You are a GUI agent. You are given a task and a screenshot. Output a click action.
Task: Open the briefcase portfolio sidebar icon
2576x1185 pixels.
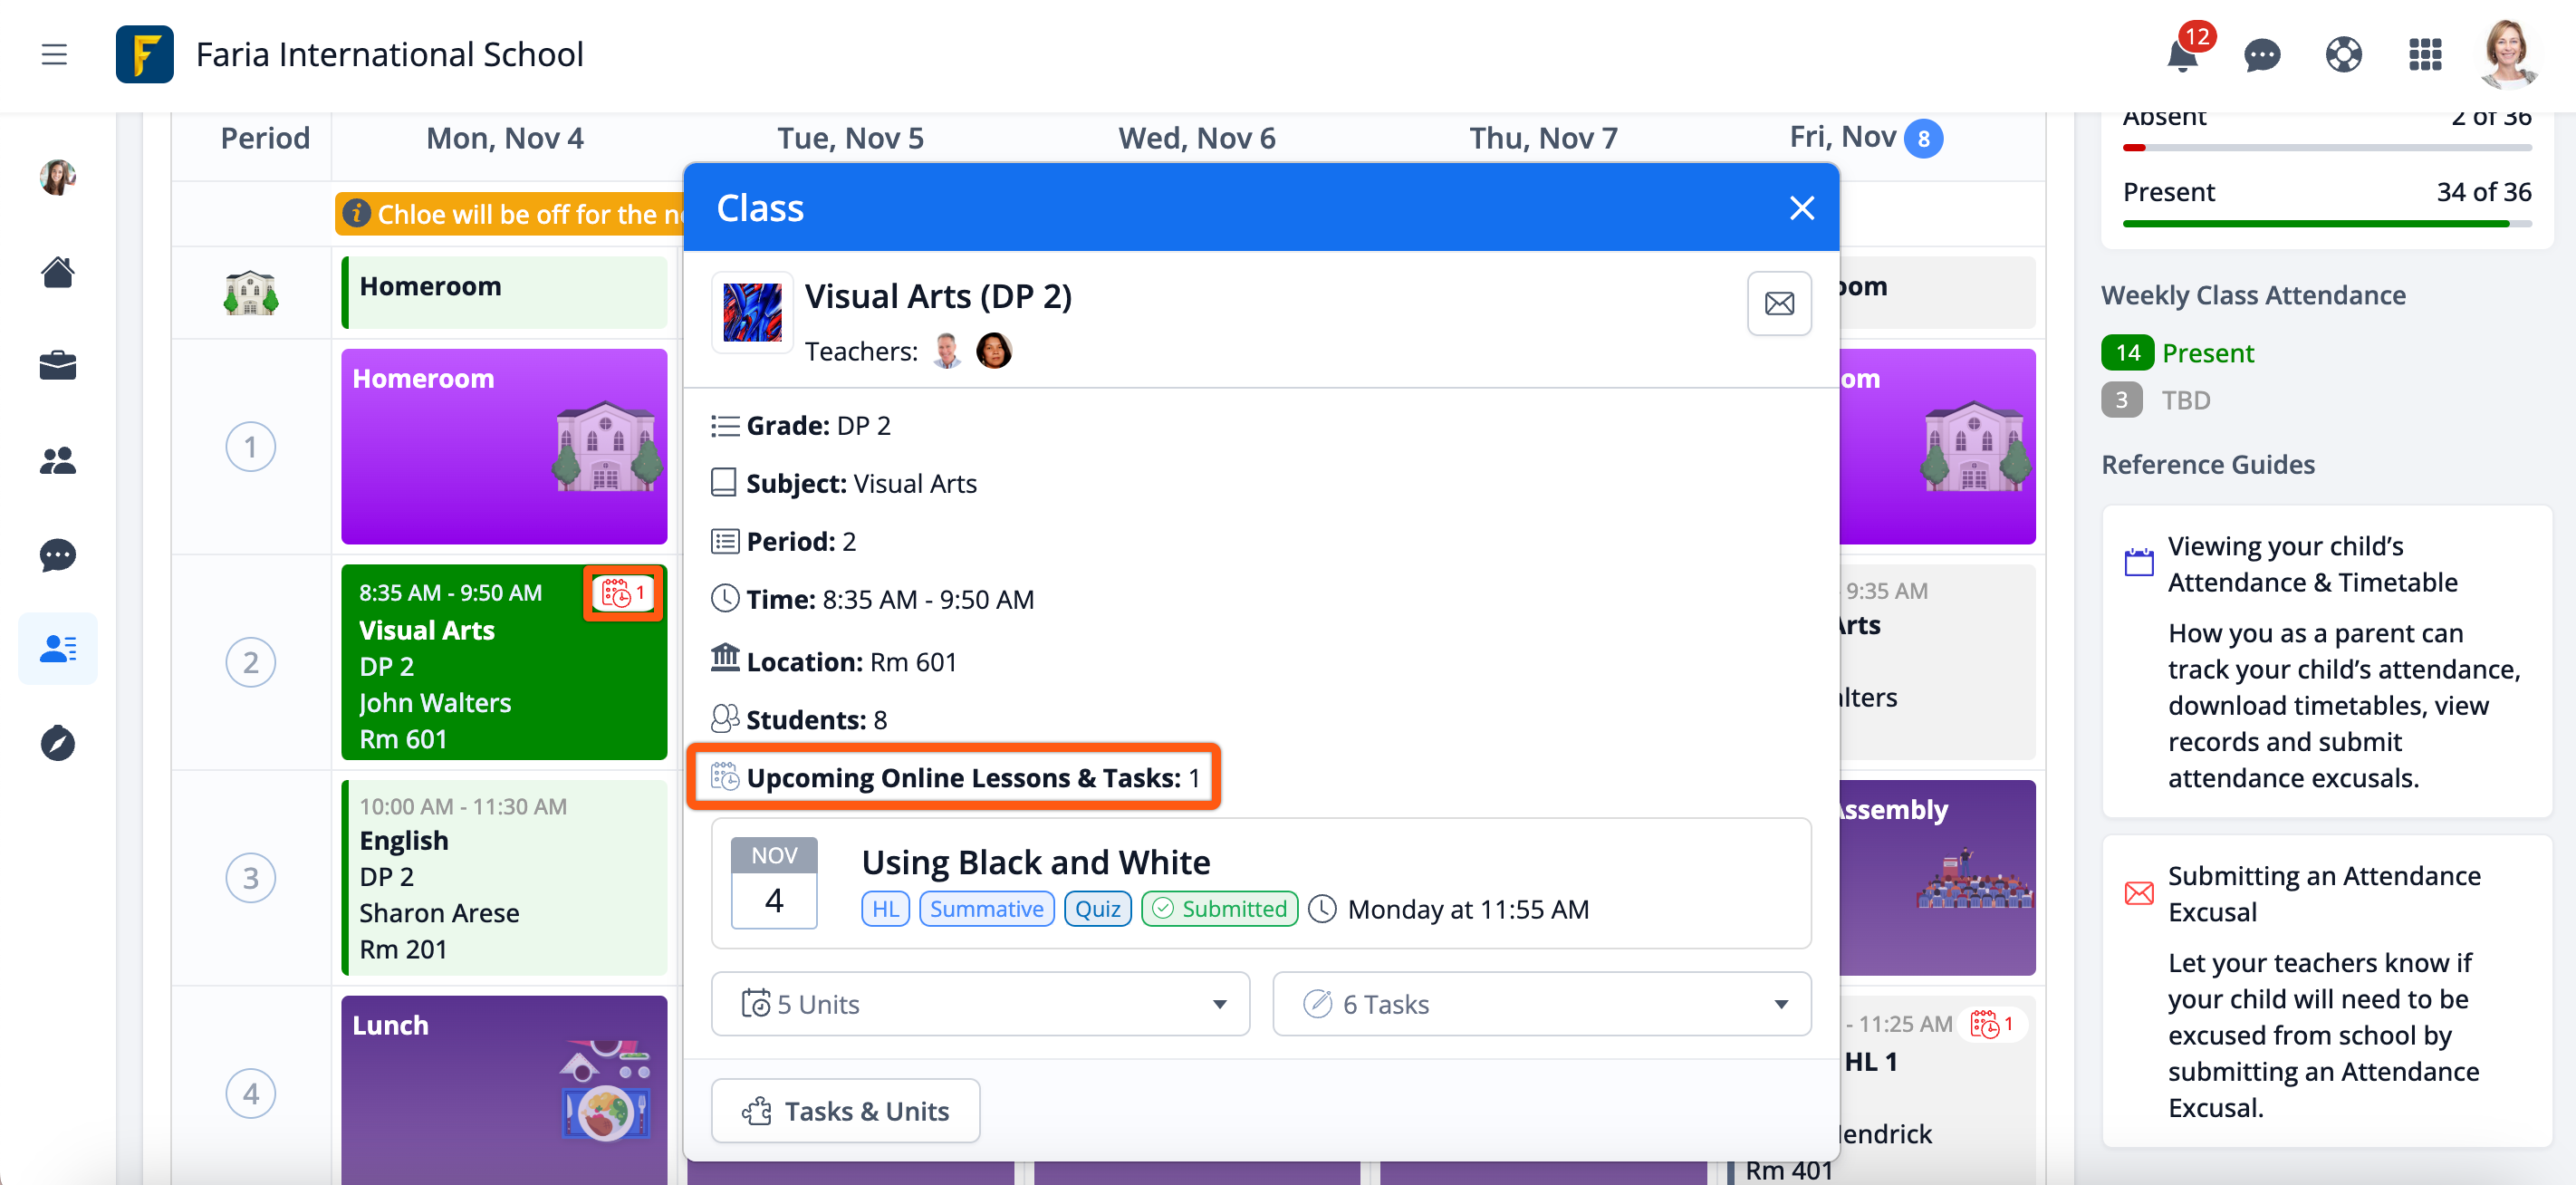pyautogui.click(x=58, y=366)
